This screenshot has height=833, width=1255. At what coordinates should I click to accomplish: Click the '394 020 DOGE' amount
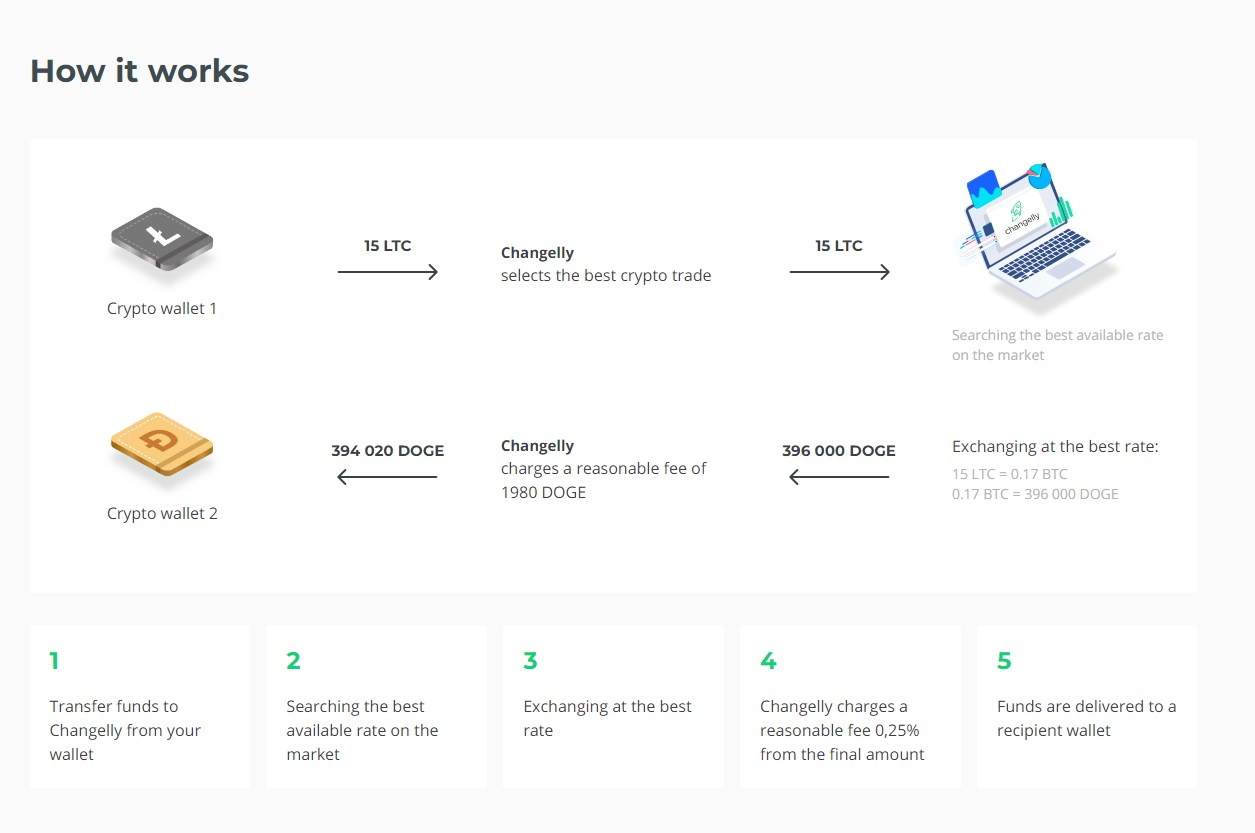point(388,450)
